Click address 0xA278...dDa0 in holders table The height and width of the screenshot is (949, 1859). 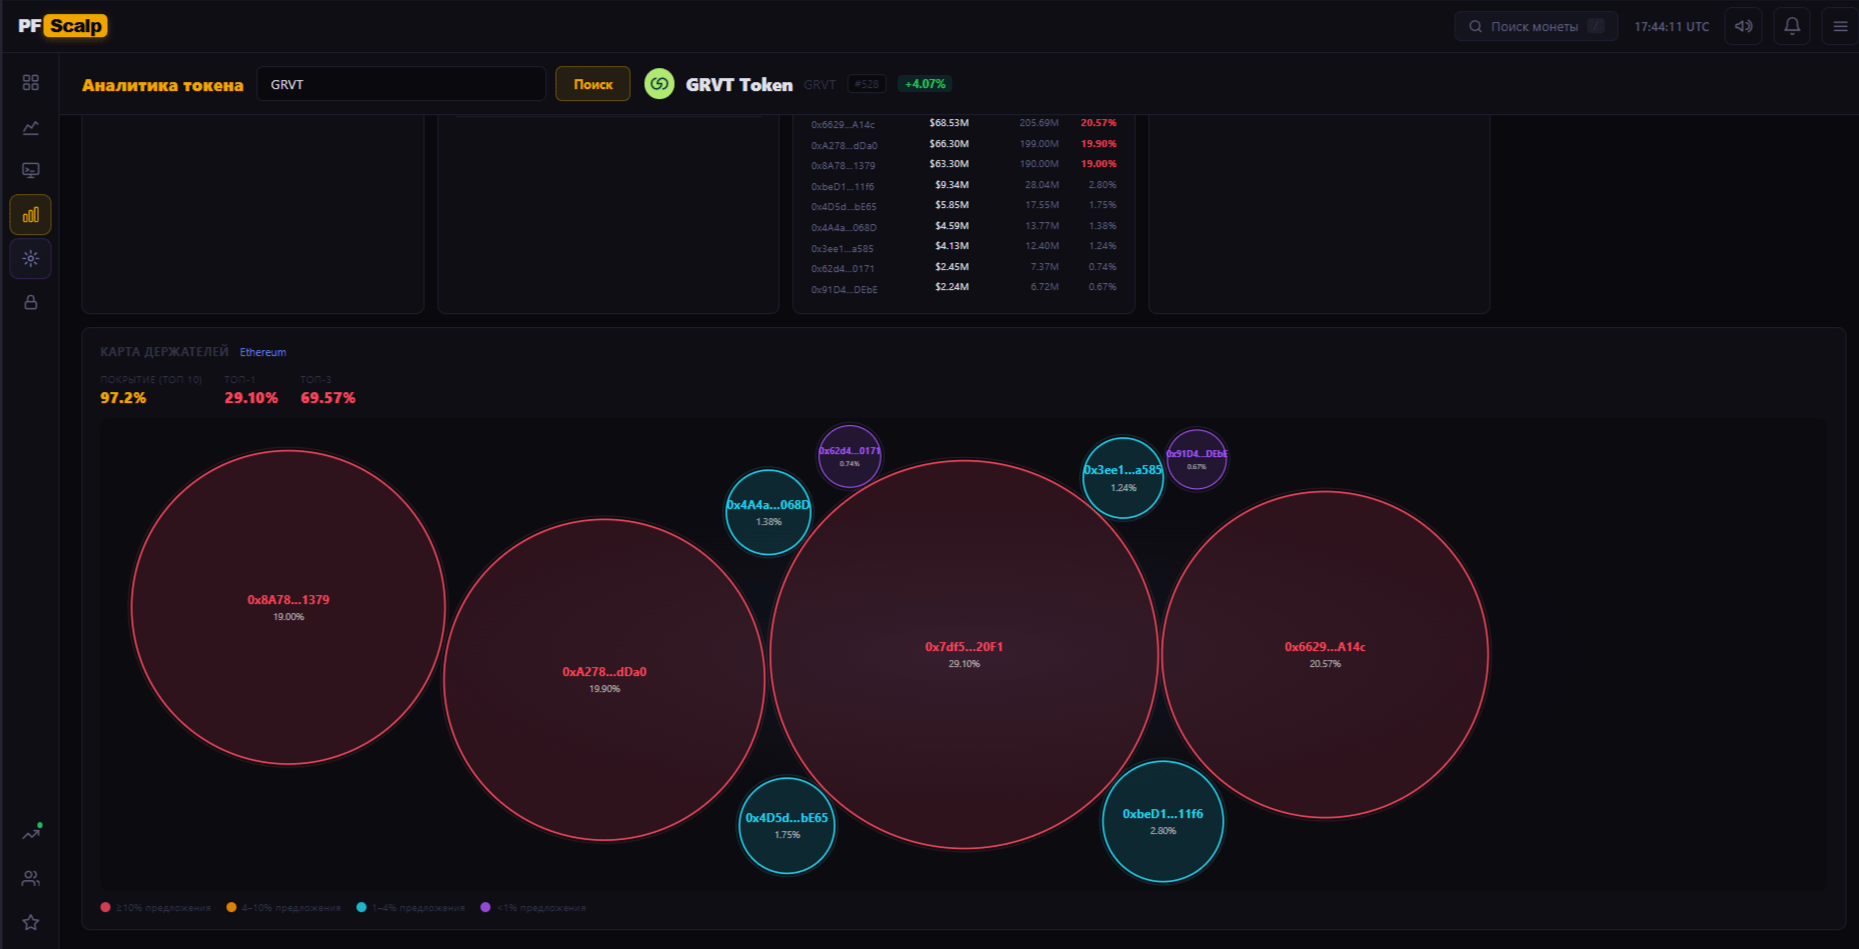[x=844, y=146]
